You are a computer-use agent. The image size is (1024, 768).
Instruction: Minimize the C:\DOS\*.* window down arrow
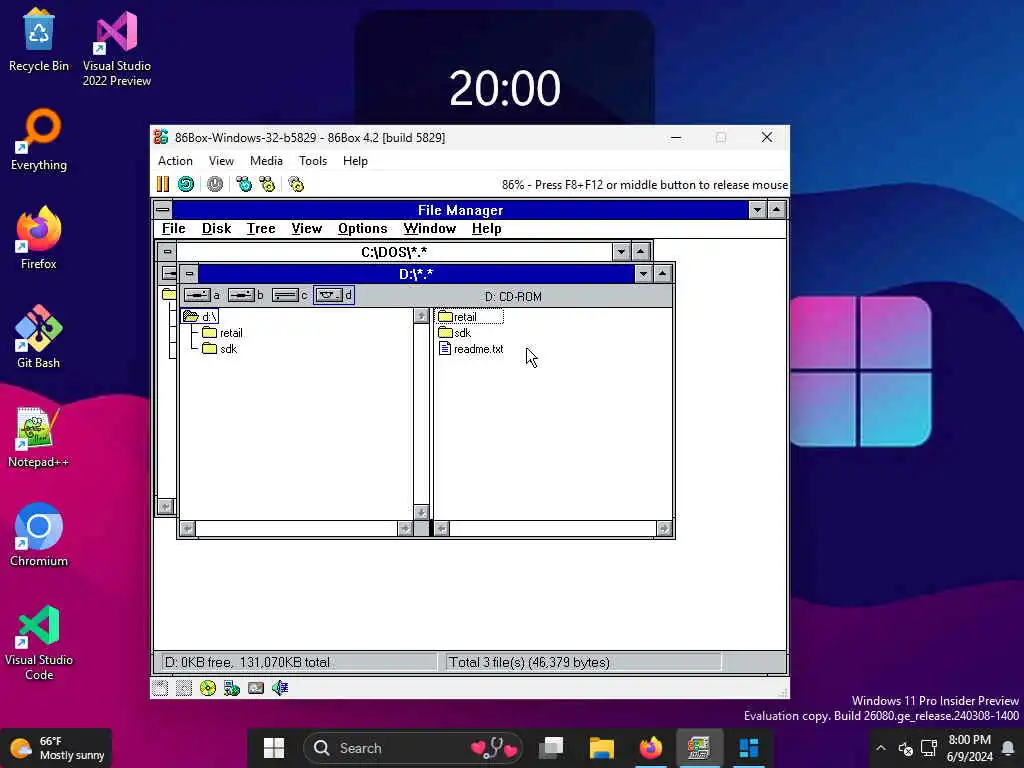[621, 251]
